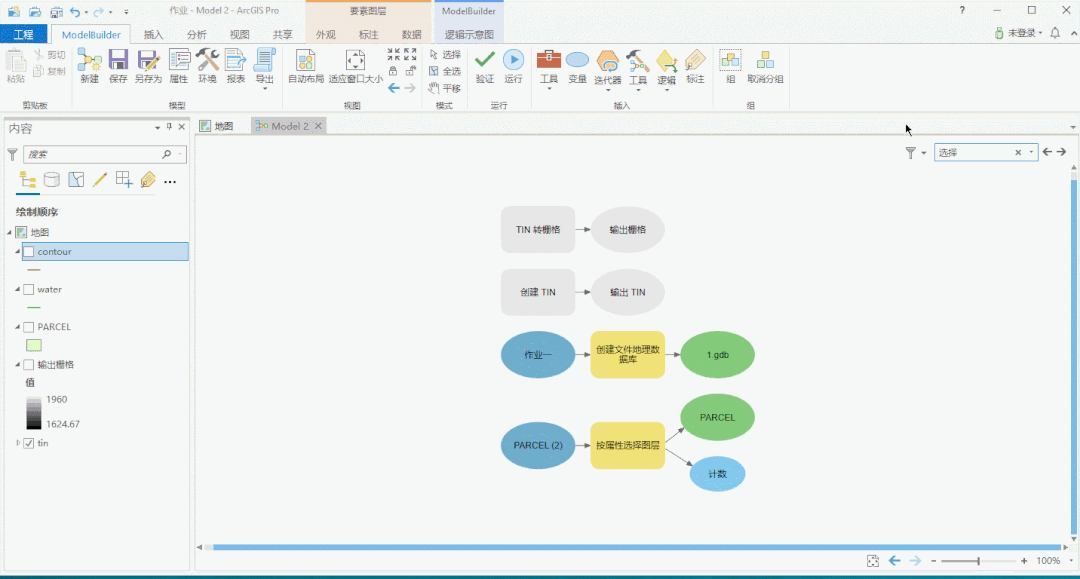Toggle the PARCEL layer checkbox
The height and width of the screenshot is (579, 1080).
(29, 327)
